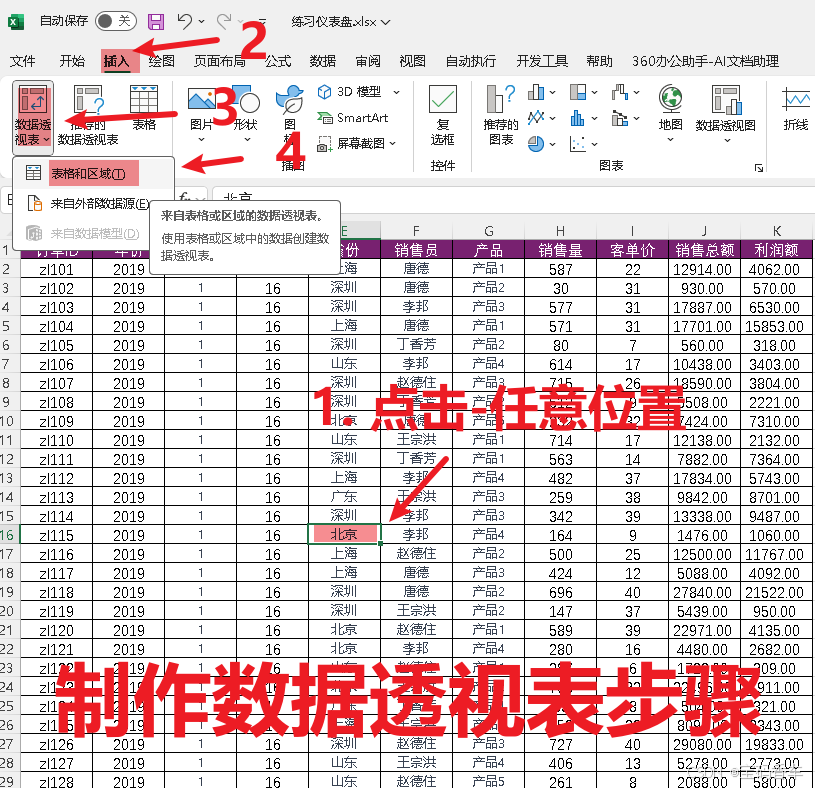This screenshot has width=815, height=788.
Task: Click the 表格 table icon
Action: [x=144, y=100]
